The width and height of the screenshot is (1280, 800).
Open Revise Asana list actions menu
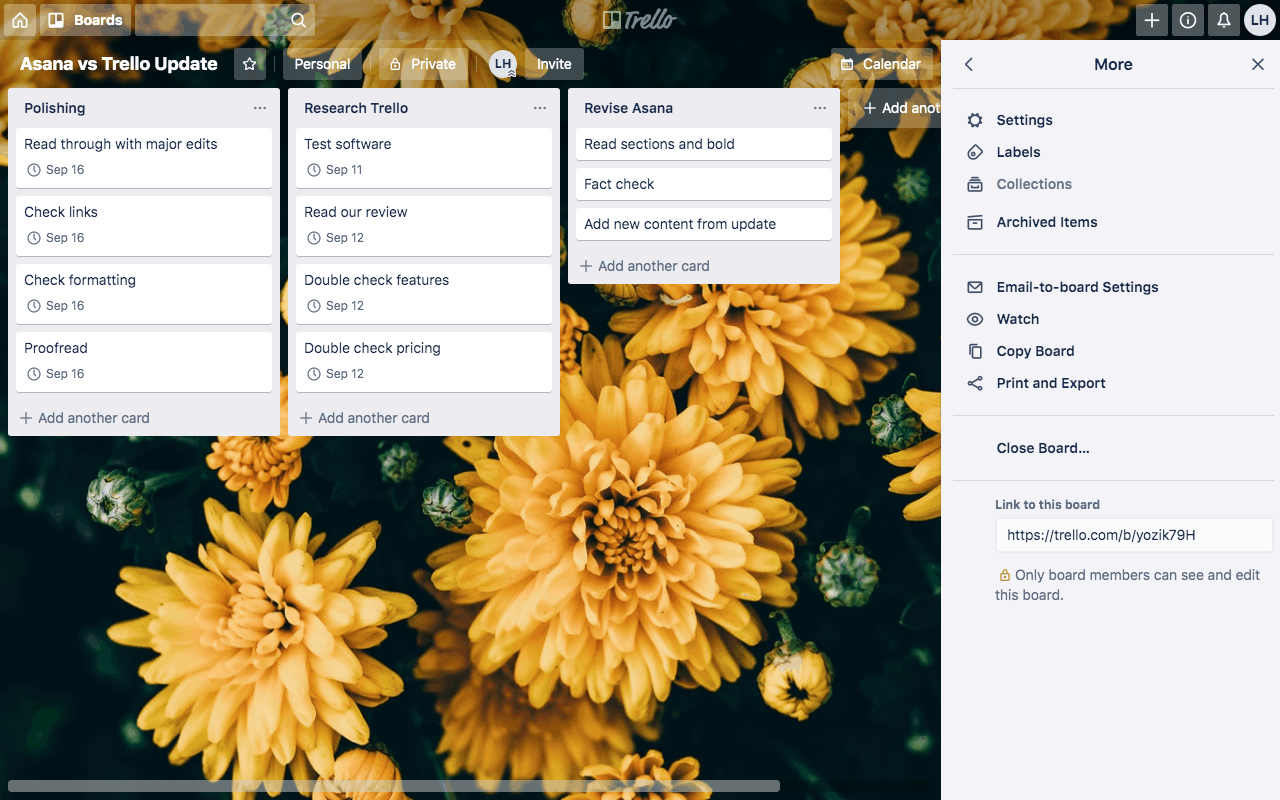point(820,108)
